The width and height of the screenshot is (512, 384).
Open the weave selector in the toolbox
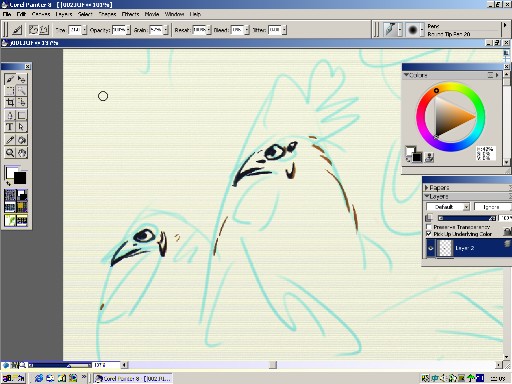(x=22, y=207)
